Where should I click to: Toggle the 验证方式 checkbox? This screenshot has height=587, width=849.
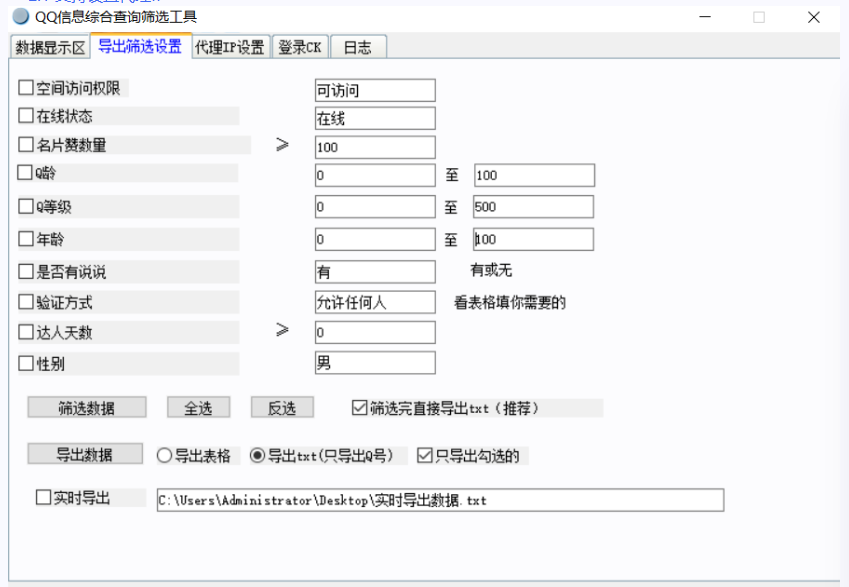click(25, 302)
